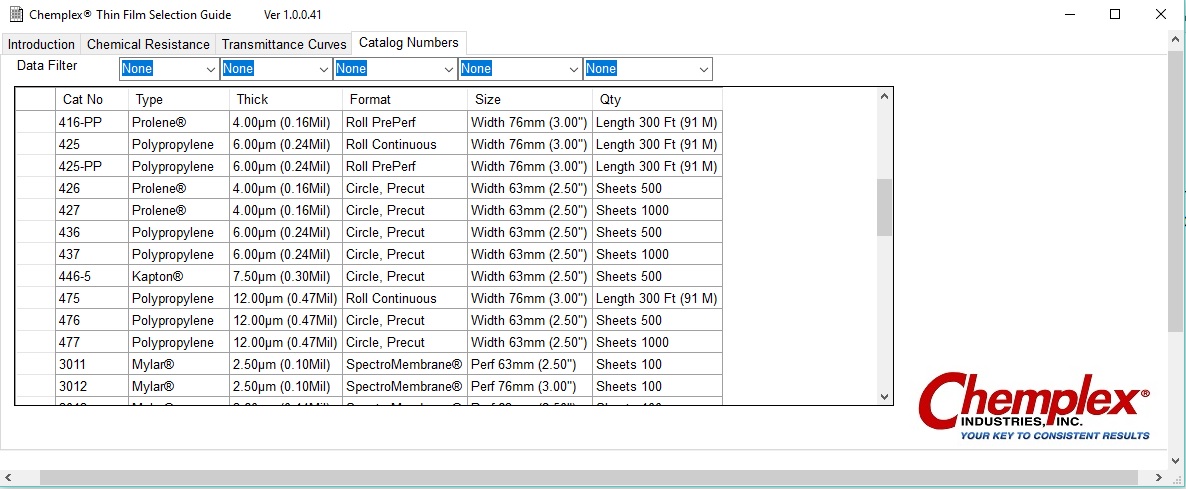The width and height of the screenshot is (1186, 489).
Task: Select cell '436'
Action: (92, 231)
